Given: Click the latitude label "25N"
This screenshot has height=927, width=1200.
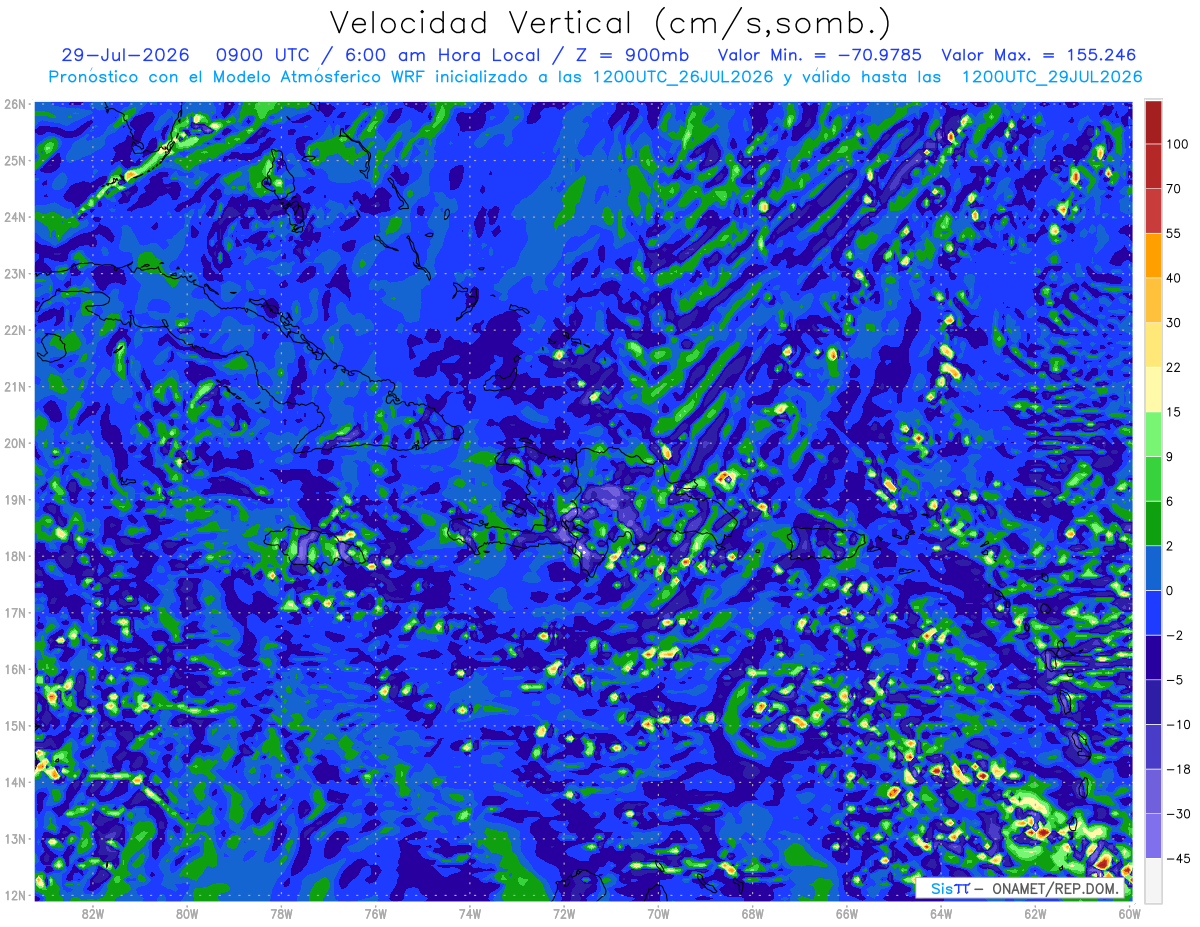Looking at the screenshot, I should pos(15,161).
